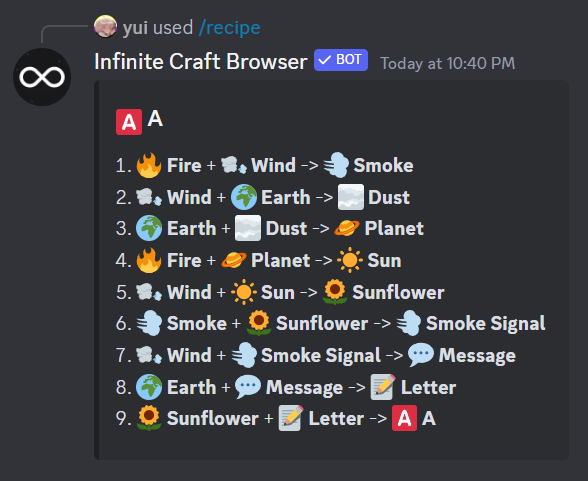
Task: Click the Smoke Signal emoji result in step 6
Action: (409, 323)
